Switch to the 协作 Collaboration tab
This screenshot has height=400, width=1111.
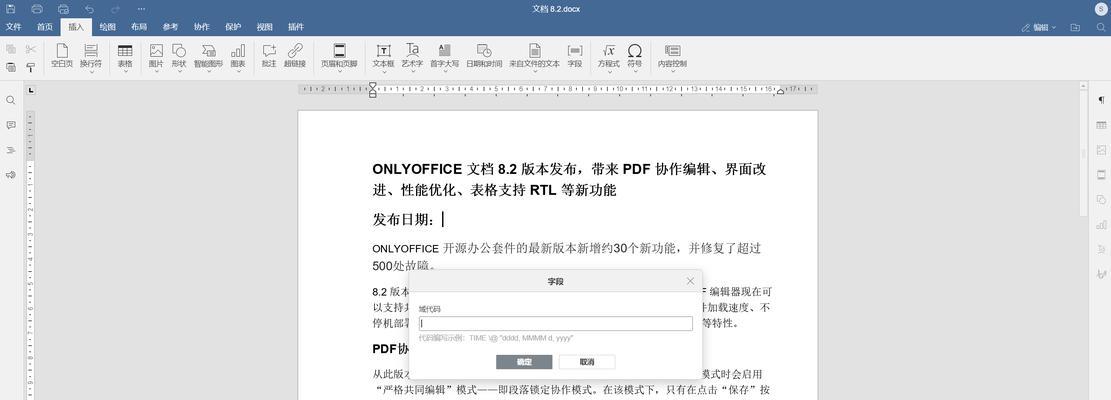coord(201,27)
